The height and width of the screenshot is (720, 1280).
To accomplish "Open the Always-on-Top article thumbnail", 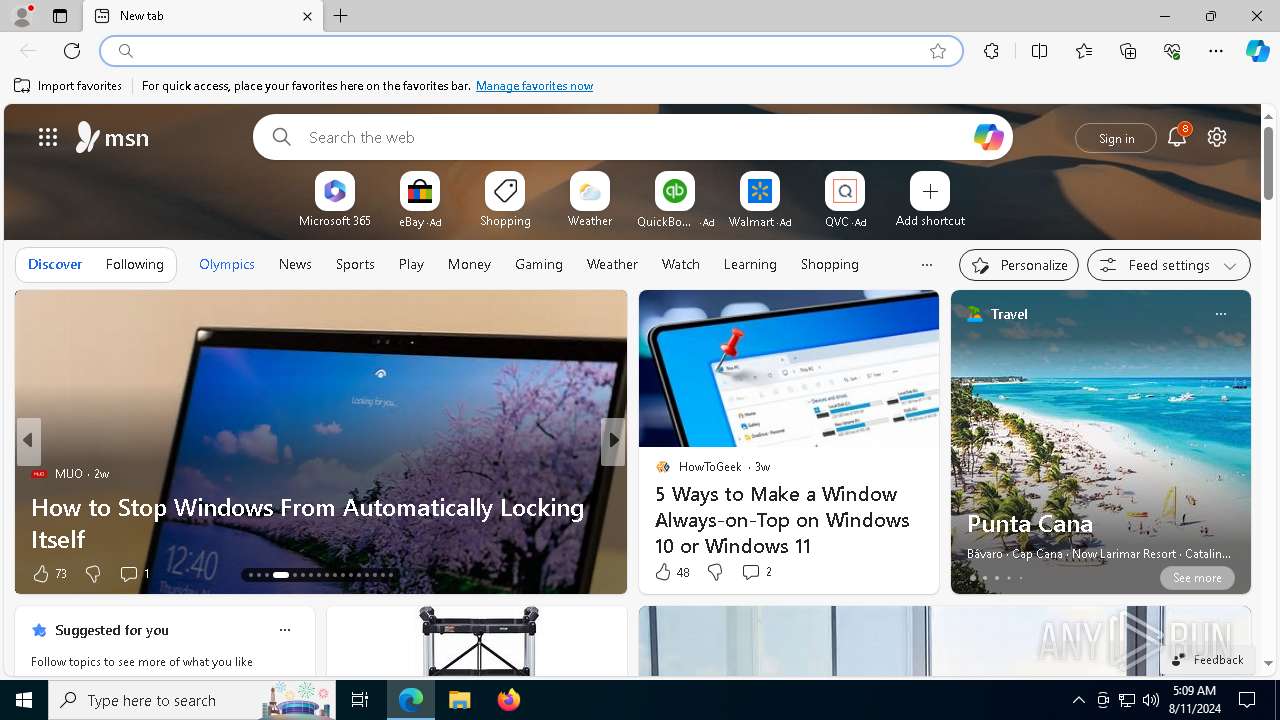I will pyautogui.click(x=789, y=368).
